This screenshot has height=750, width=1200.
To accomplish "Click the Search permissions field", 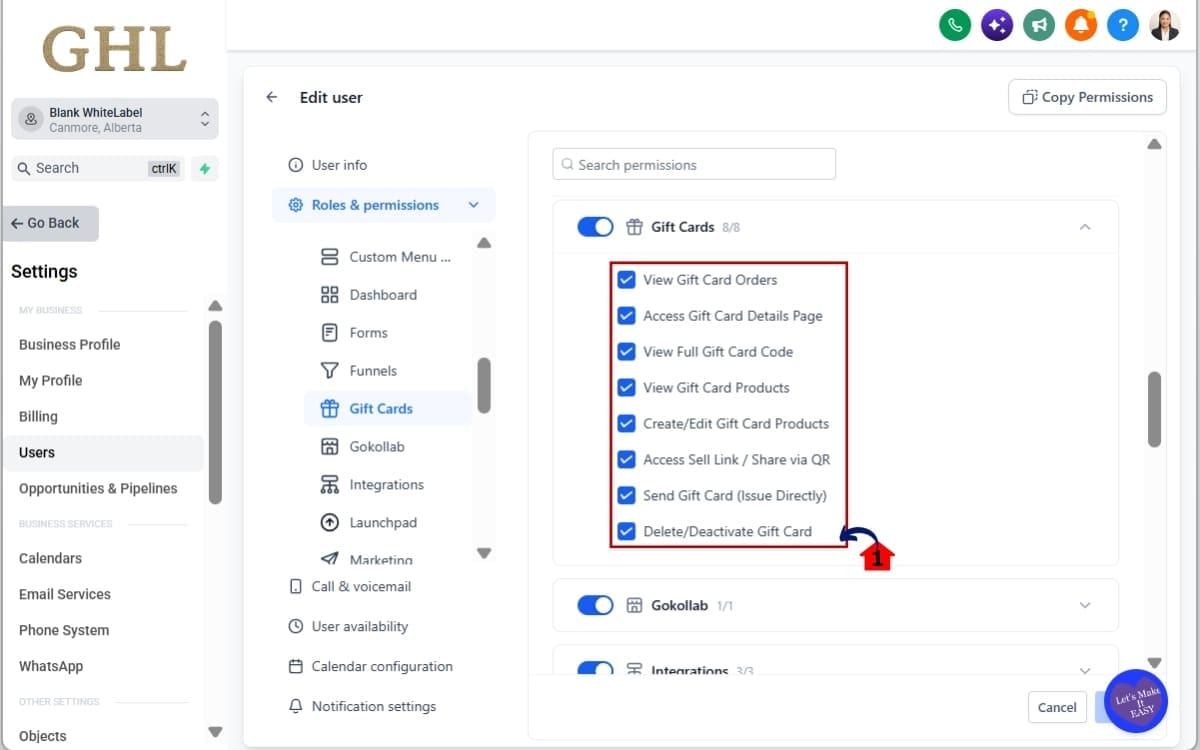I will coord(694,164).
